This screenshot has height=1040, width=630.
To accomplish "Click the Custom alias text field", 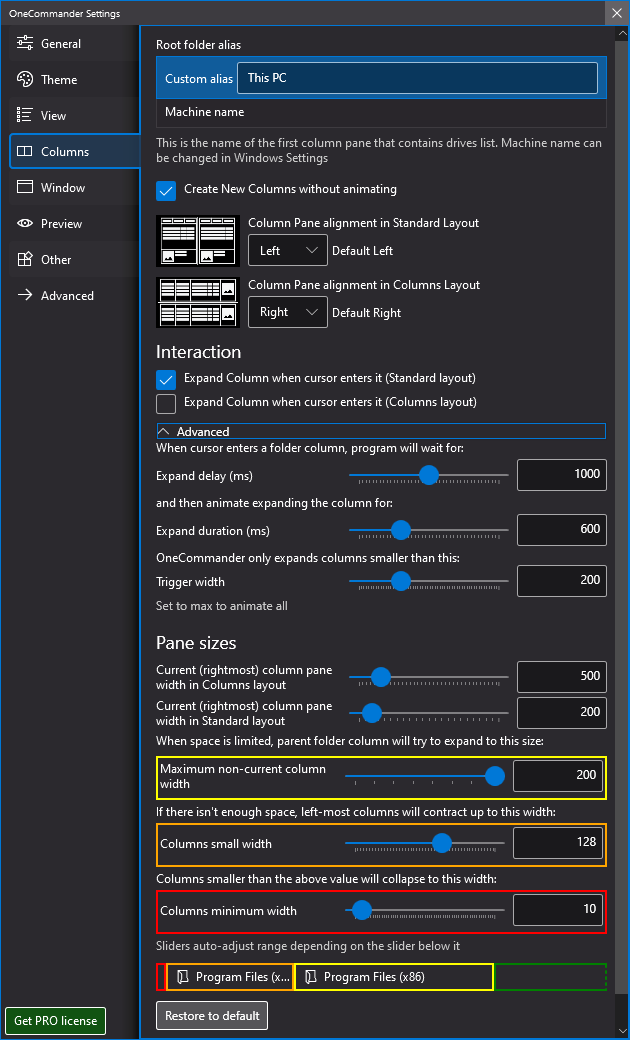I will [417, 78].
